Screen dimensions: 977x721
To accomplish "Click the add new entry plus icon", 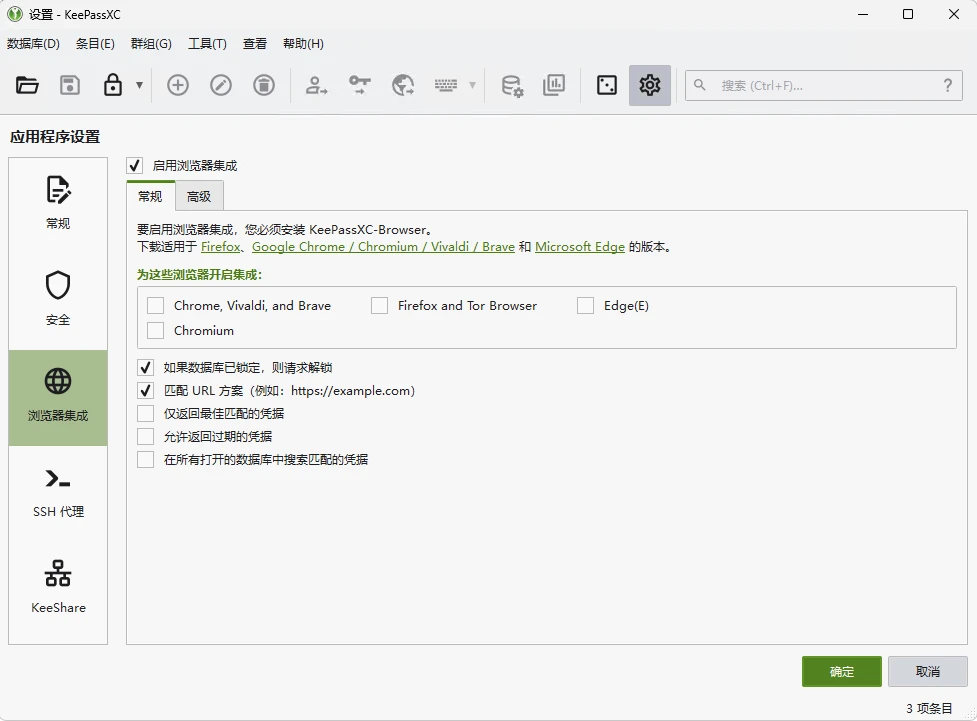I will pyautogui.click(x=178, y=85).
